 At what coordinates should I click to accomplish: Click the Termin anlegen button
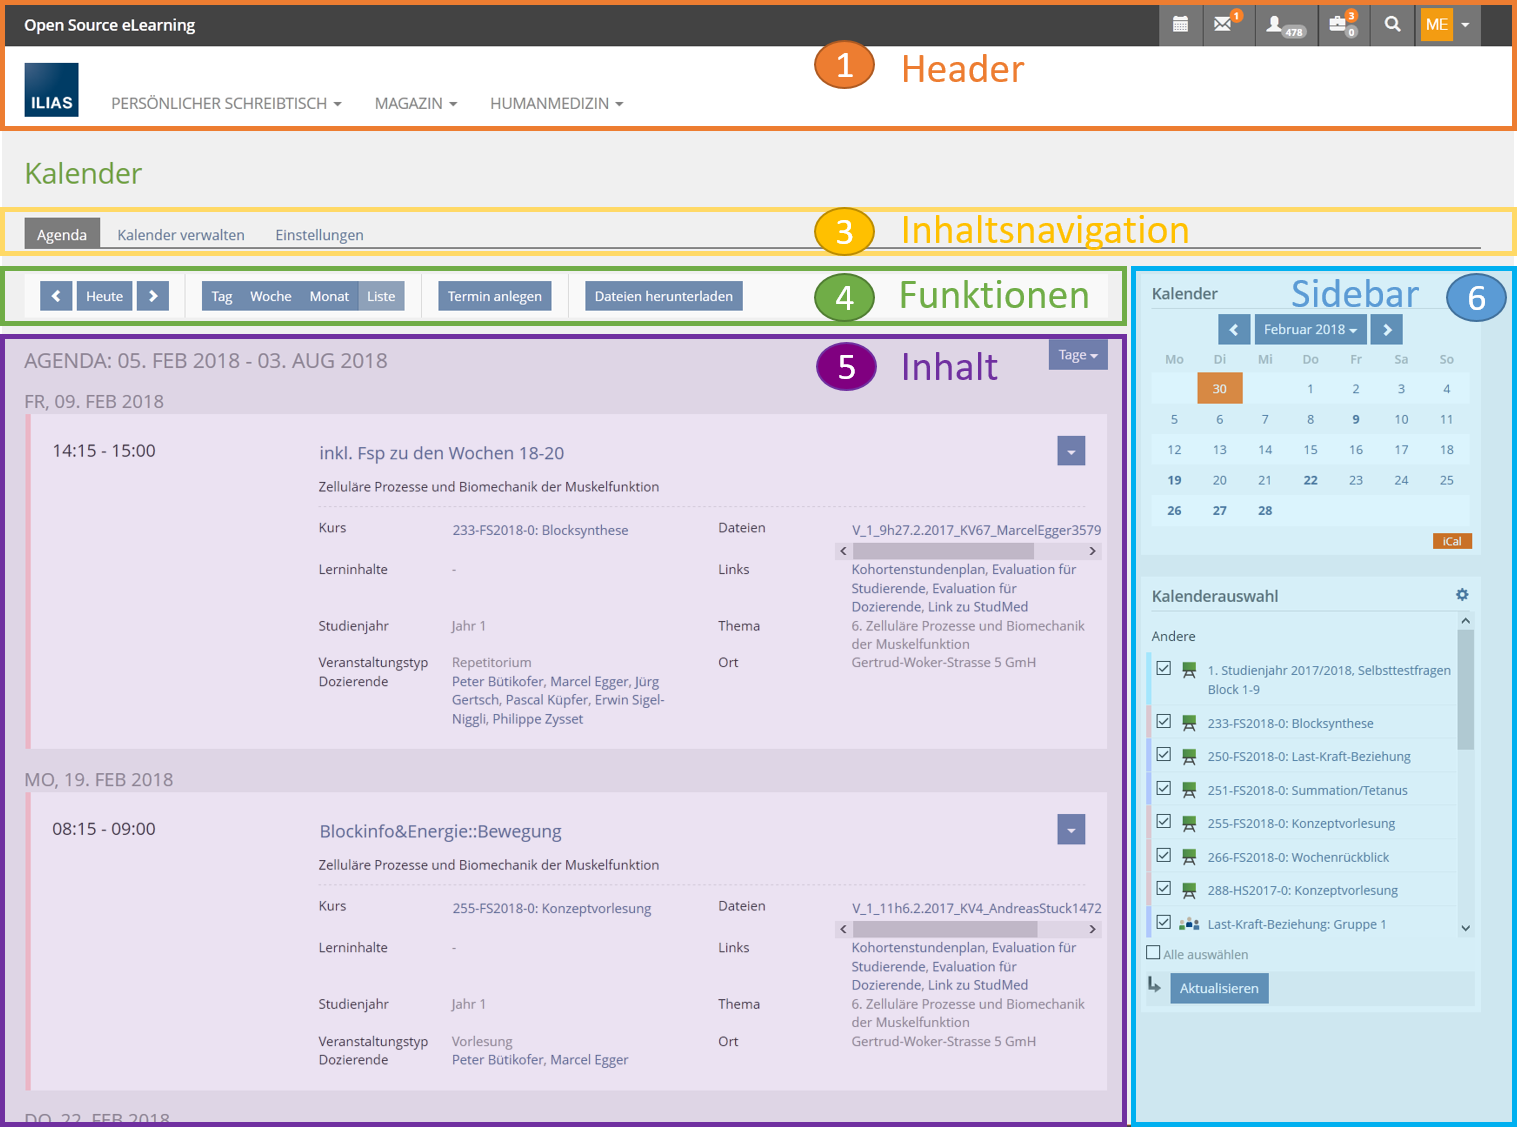(494, 296)
